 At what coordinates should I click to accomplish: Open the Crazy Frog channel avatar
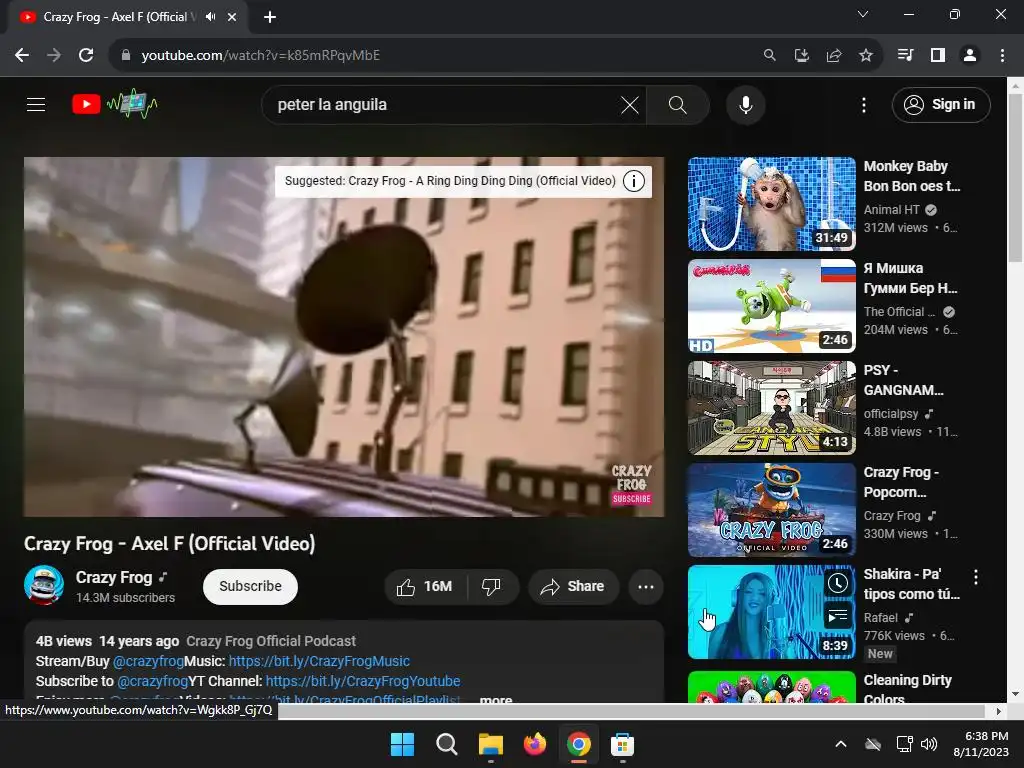point(44,585)
